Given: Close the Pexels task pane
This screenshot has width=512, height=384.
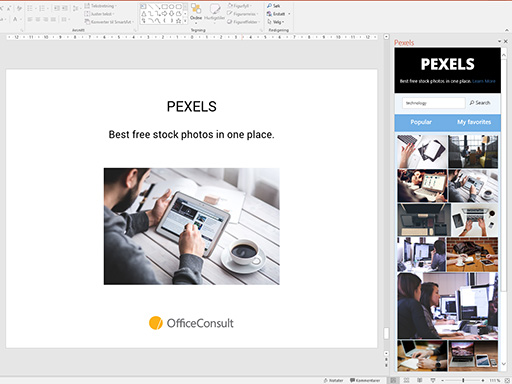Looking at the screenshot, I should tap(506, 41).
